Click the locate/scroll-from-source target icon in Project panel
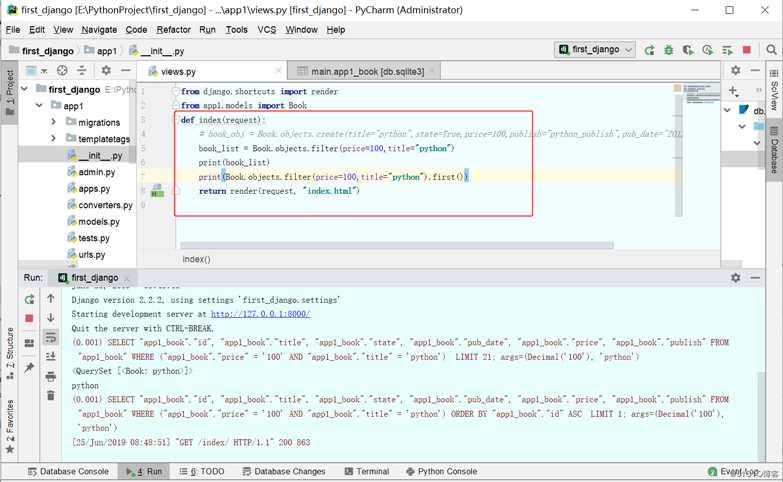 click(x=62, y=70)
